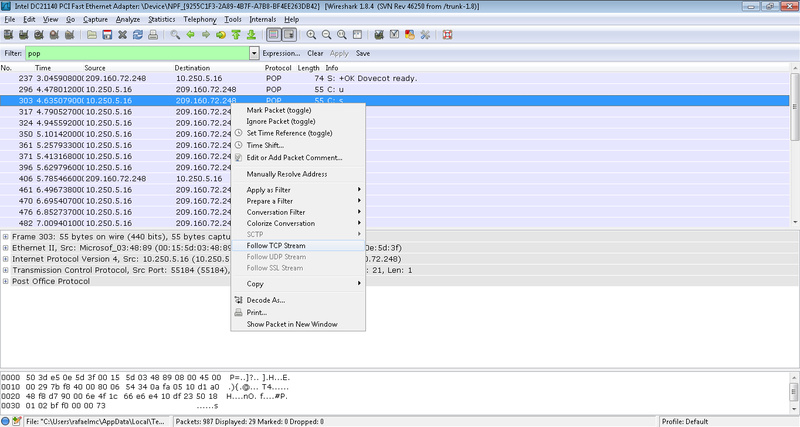Viewport: 800px width, 427px height.
Task: Open coloring rules toolbar icon
Action: 410,35
